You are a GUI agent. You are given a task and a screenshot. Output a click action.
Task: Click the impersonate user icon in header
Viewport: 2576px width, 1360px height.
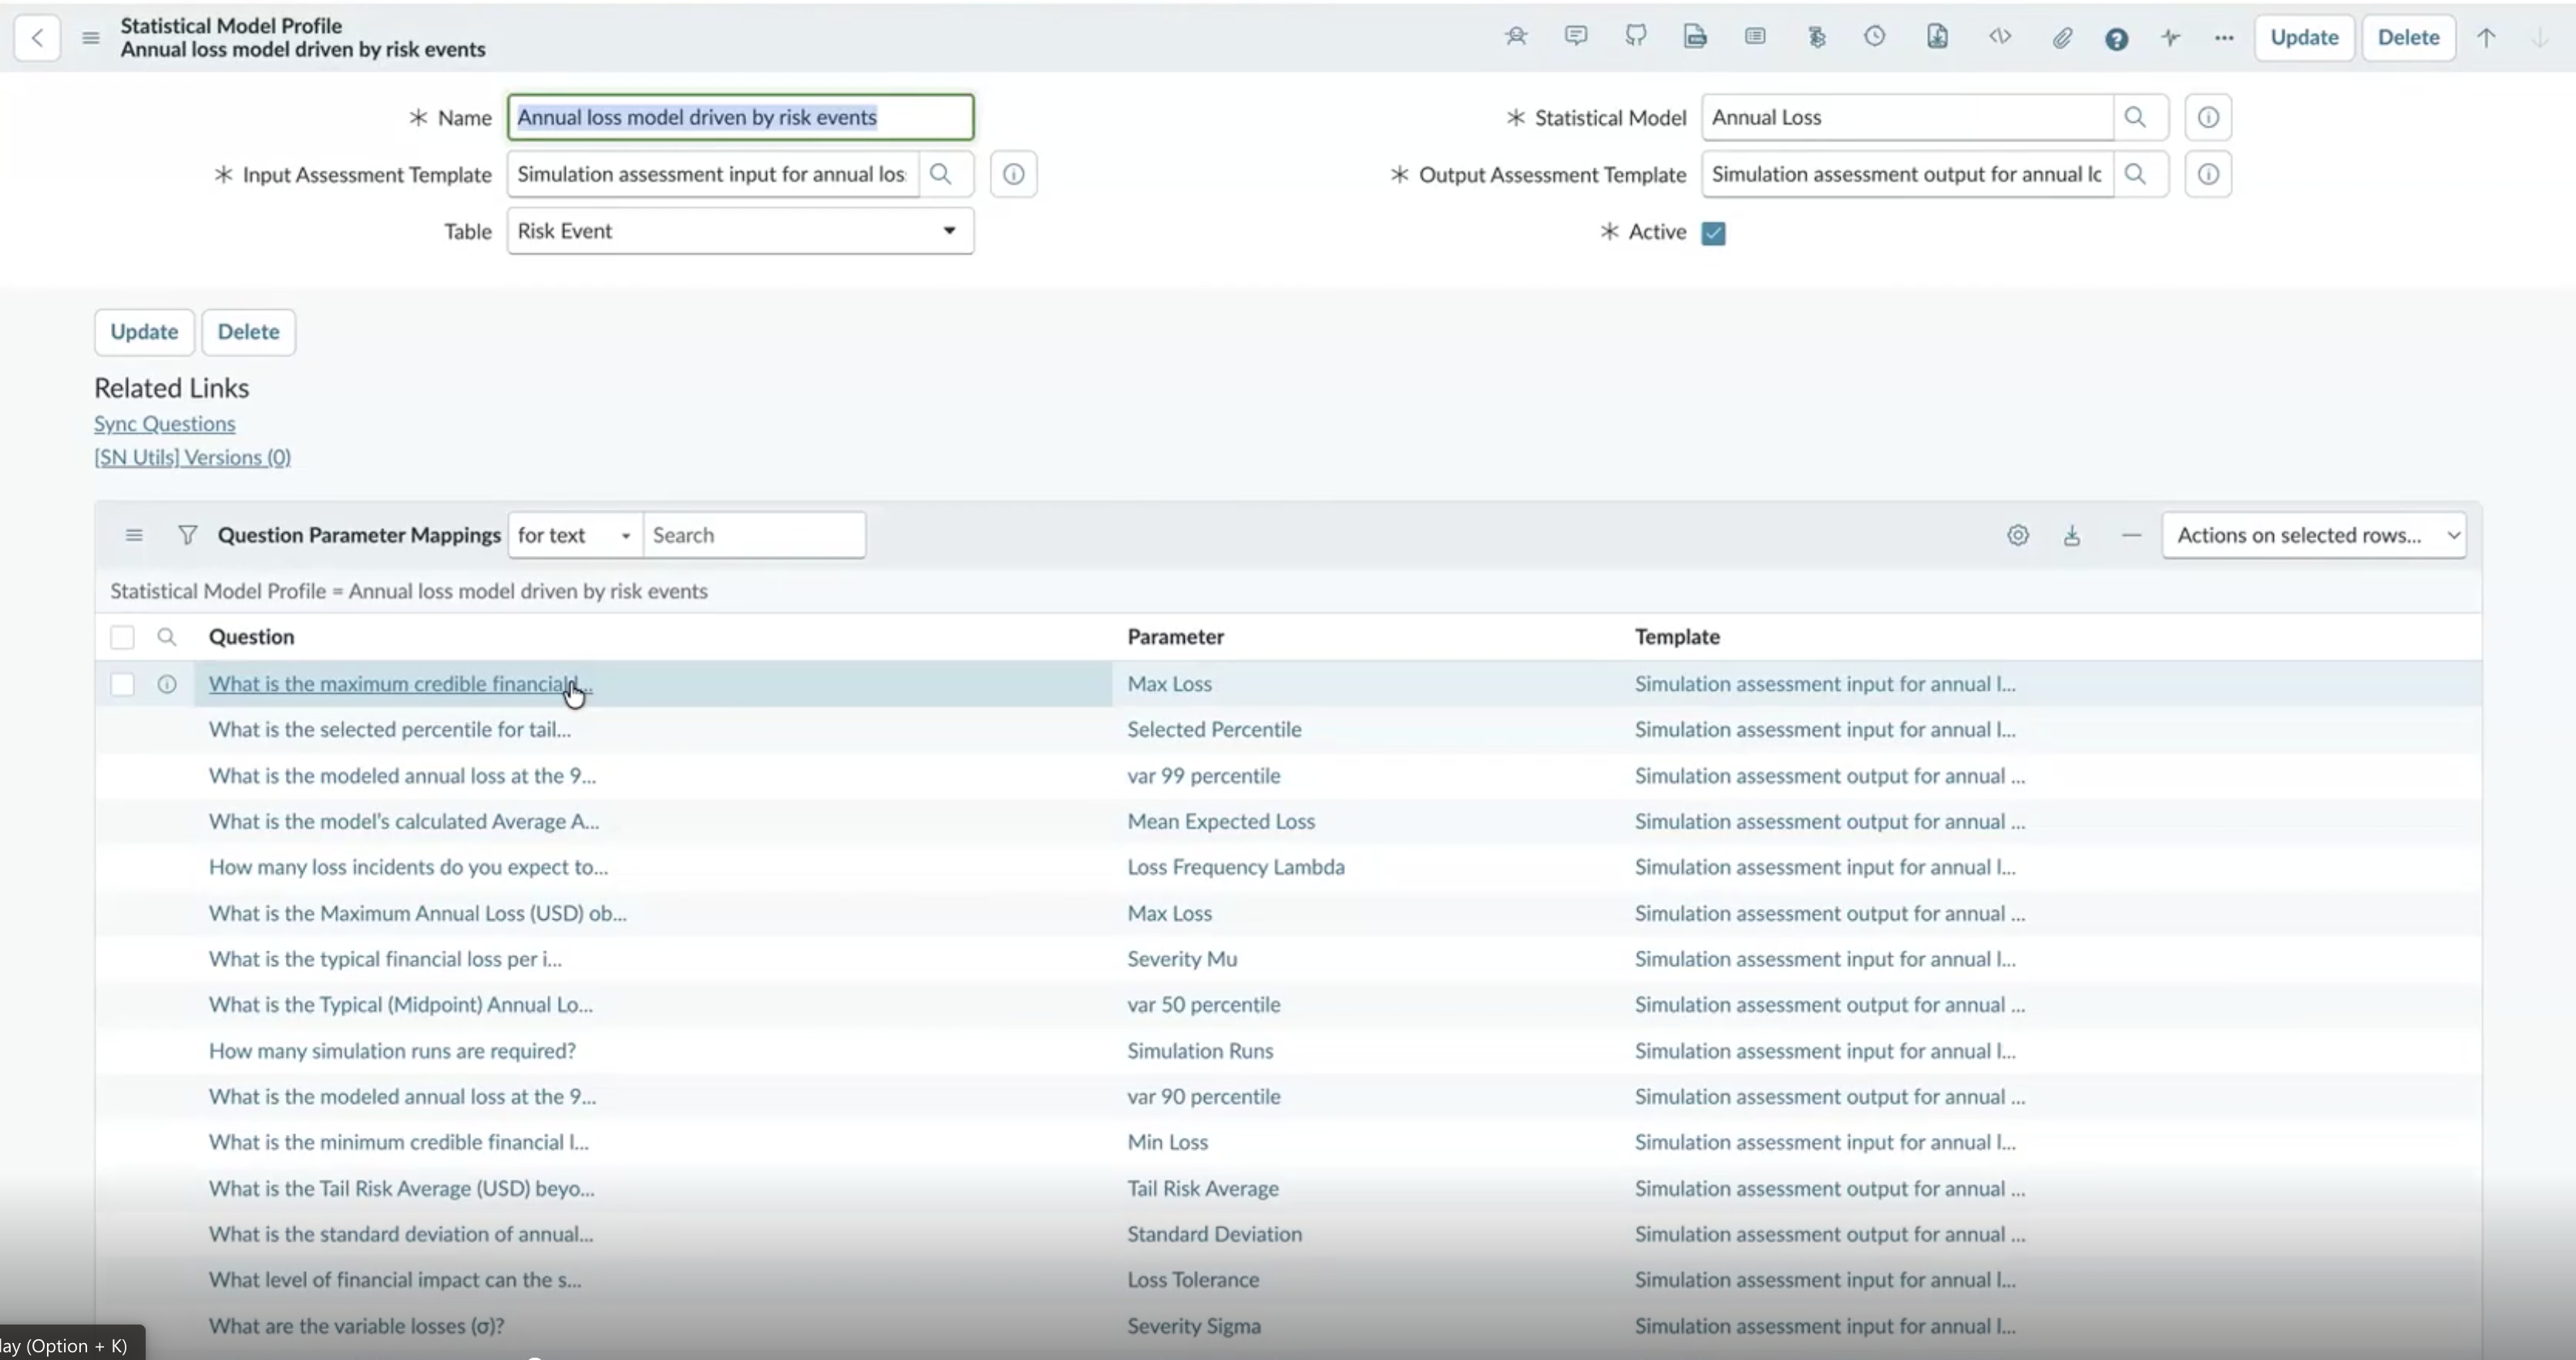1516,37
